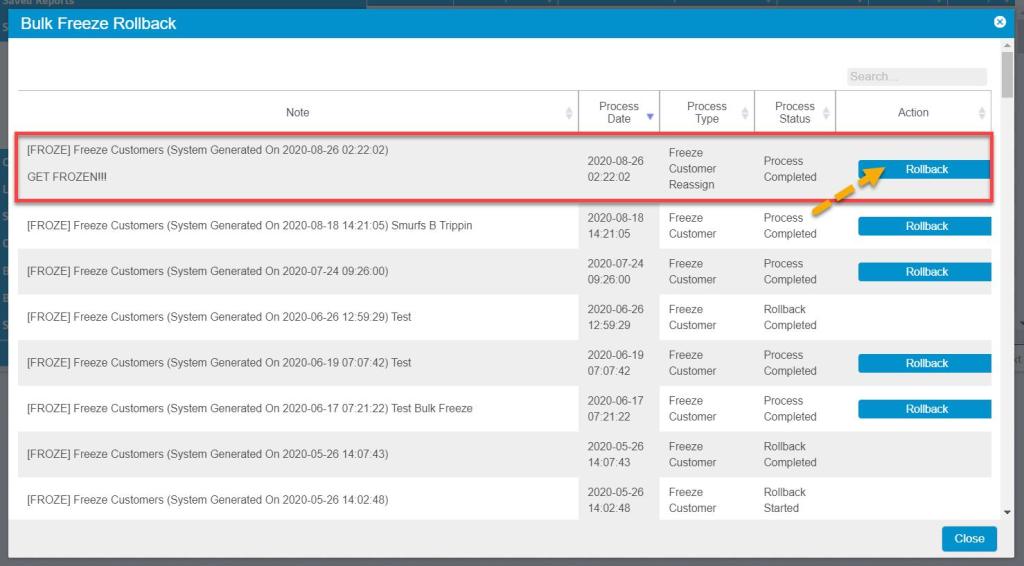Viewport: 1024px width, 566px height.
Task: Close the Bulk Freeze Rollback dialog with the X icon
Action: coord(999,22)
